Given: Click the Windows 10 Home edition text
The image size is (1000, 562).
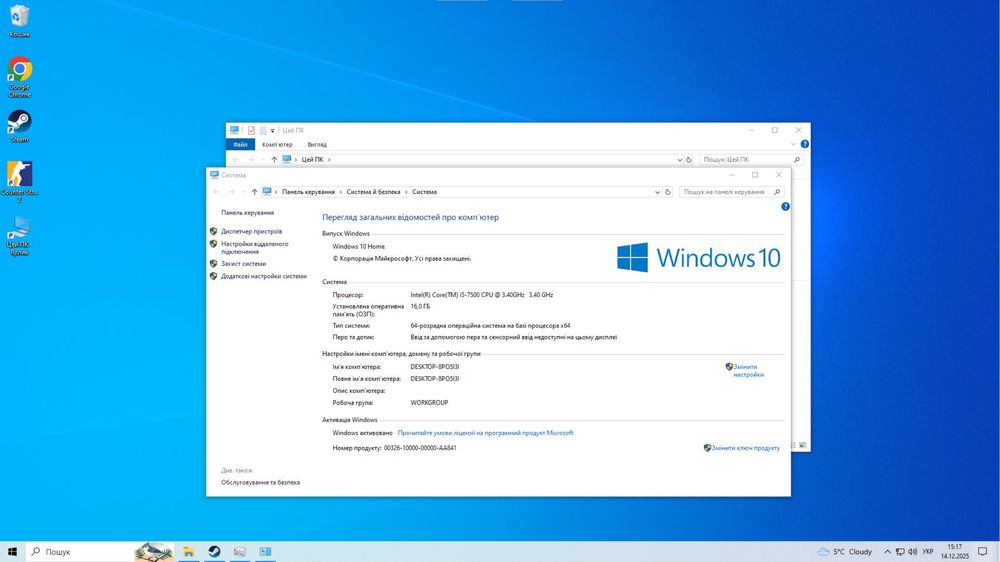Looking at the screenshot, I should (x=358, y=246).
